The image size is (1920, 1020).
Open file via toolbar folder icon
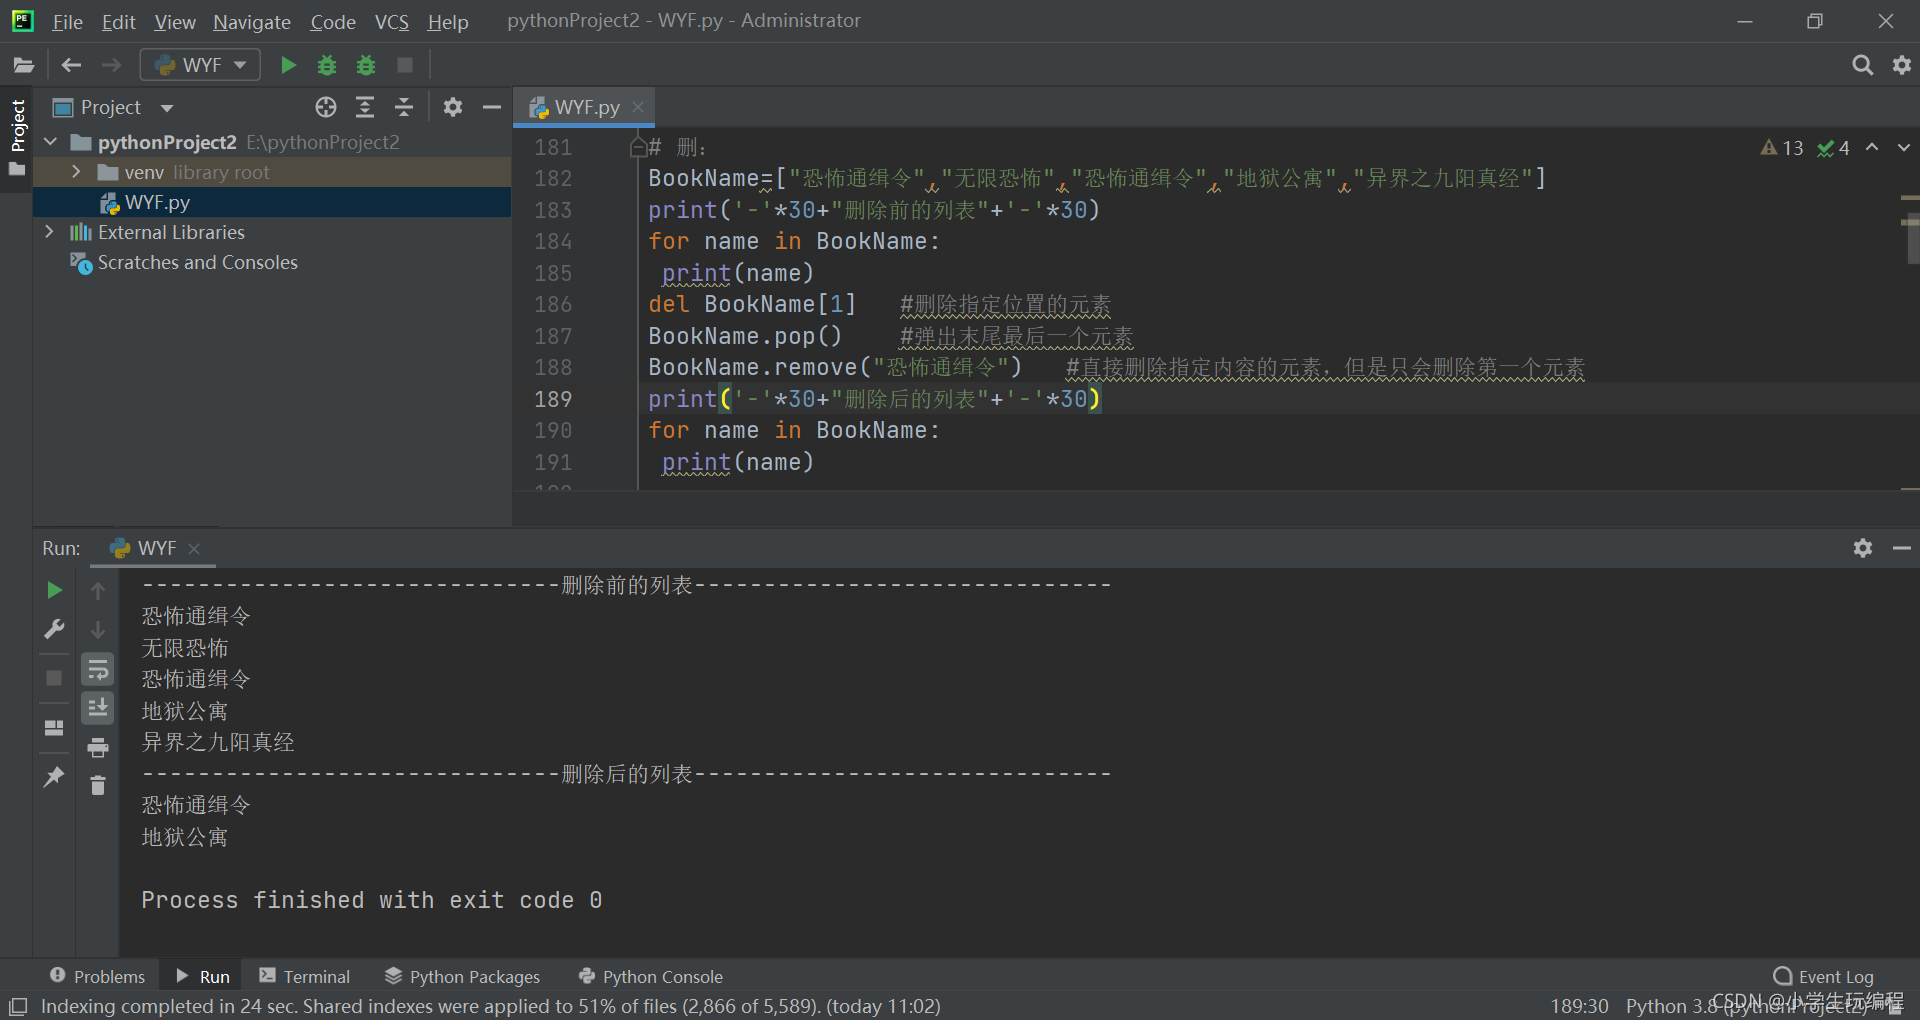pos(23,65)
